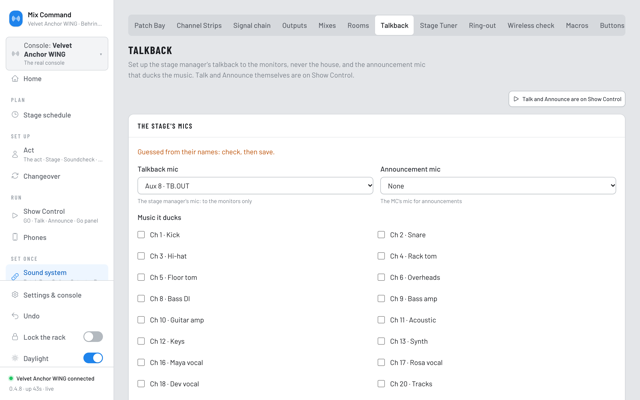The width and height of the screenshot is (640, 400).
Task: Select the Ch 9 - Bass amp checkbox
Action: tap(381, 298)
